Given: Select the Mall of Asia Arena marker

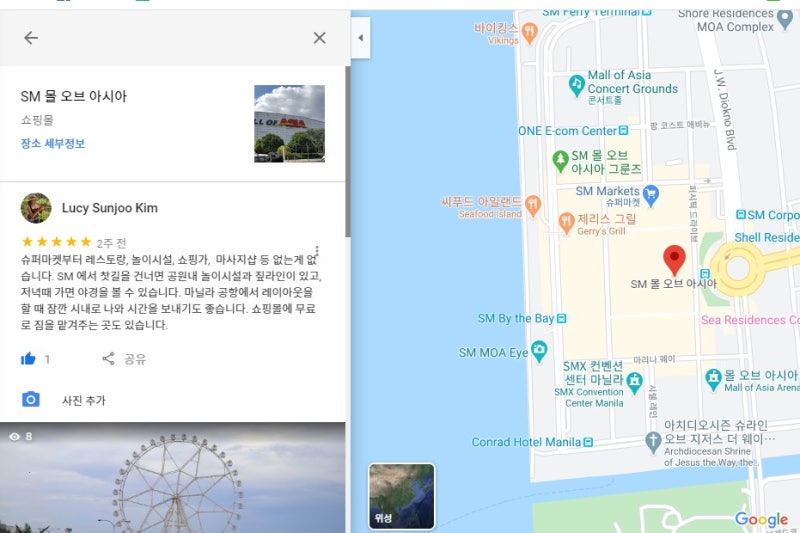Looking at the screenshot, I should tap(713, 380).
